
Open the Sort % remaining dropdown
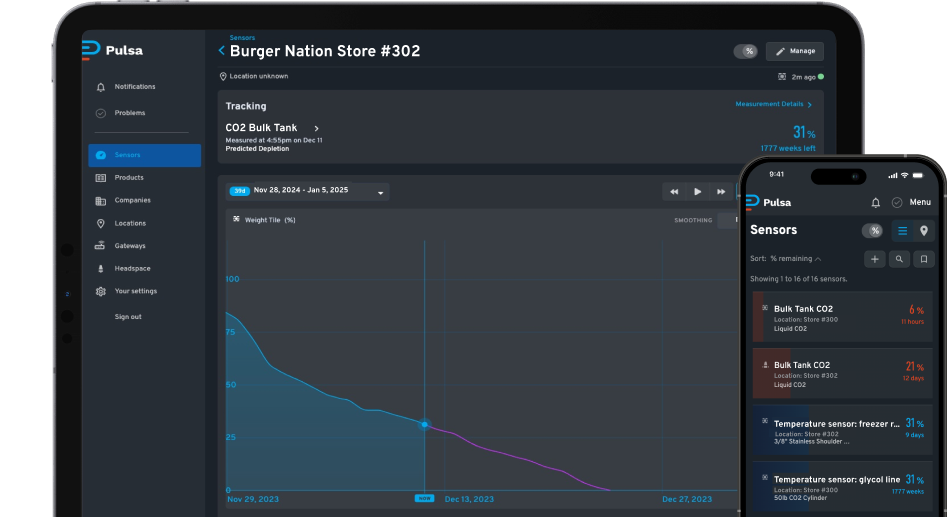point(786,259)
